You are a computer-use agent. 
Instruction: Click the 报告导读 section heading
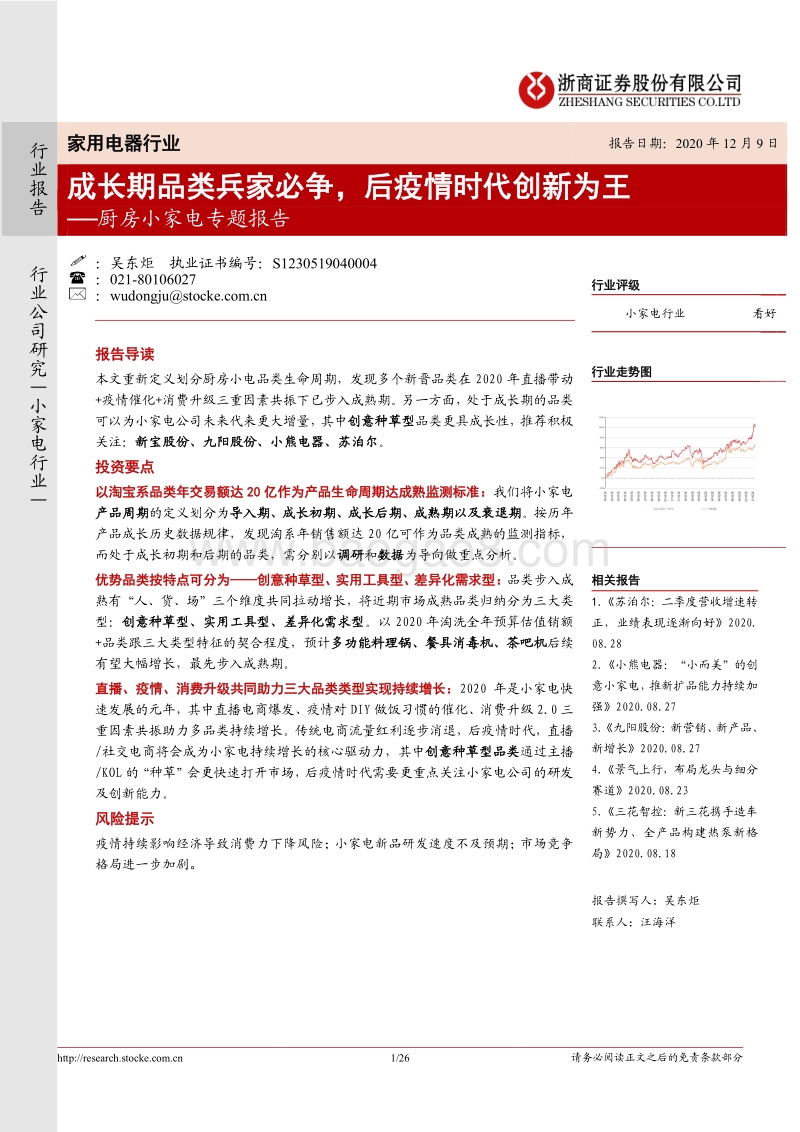[125, 354]
